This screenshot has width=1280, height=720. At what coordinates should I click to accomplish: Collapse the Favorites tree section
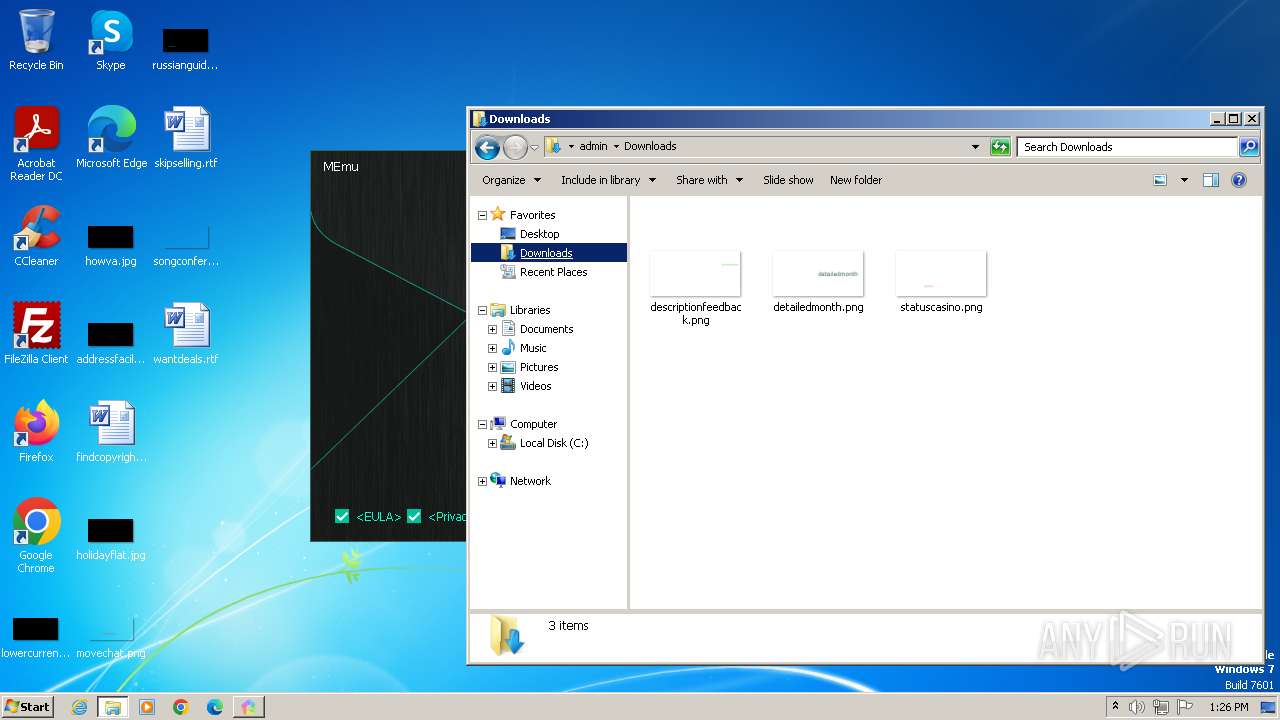(x=482, y=215)
